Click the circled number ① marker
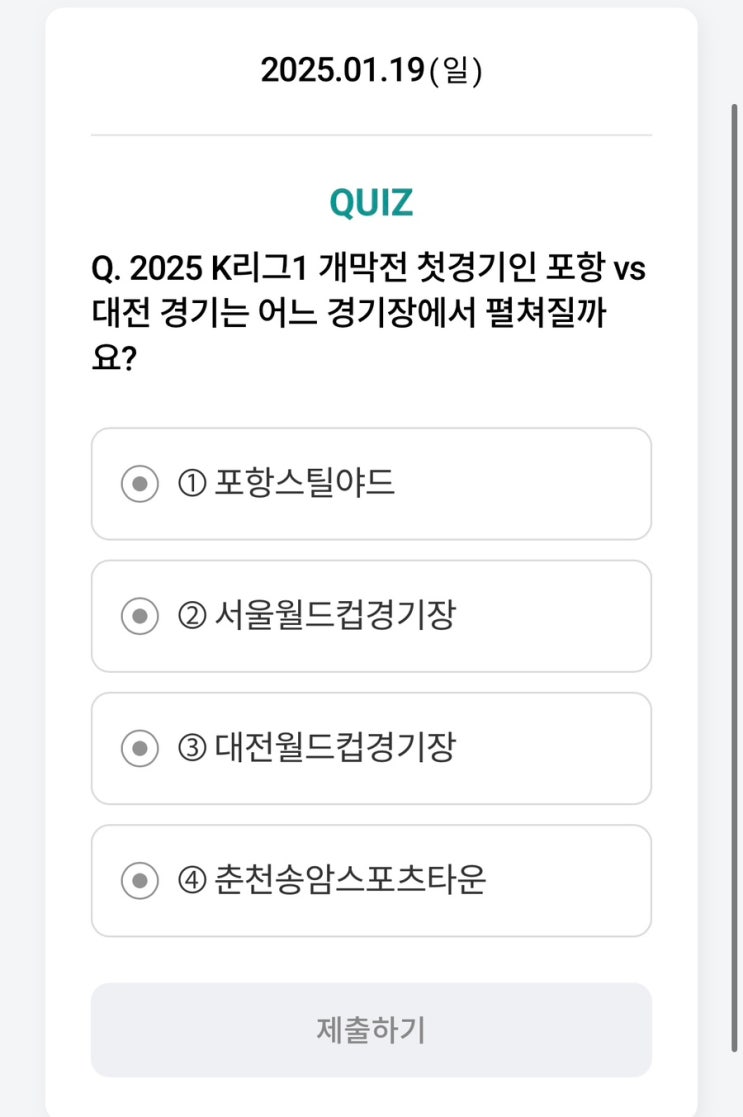The height and width of the screenshot is (1117, 743). 192,484
